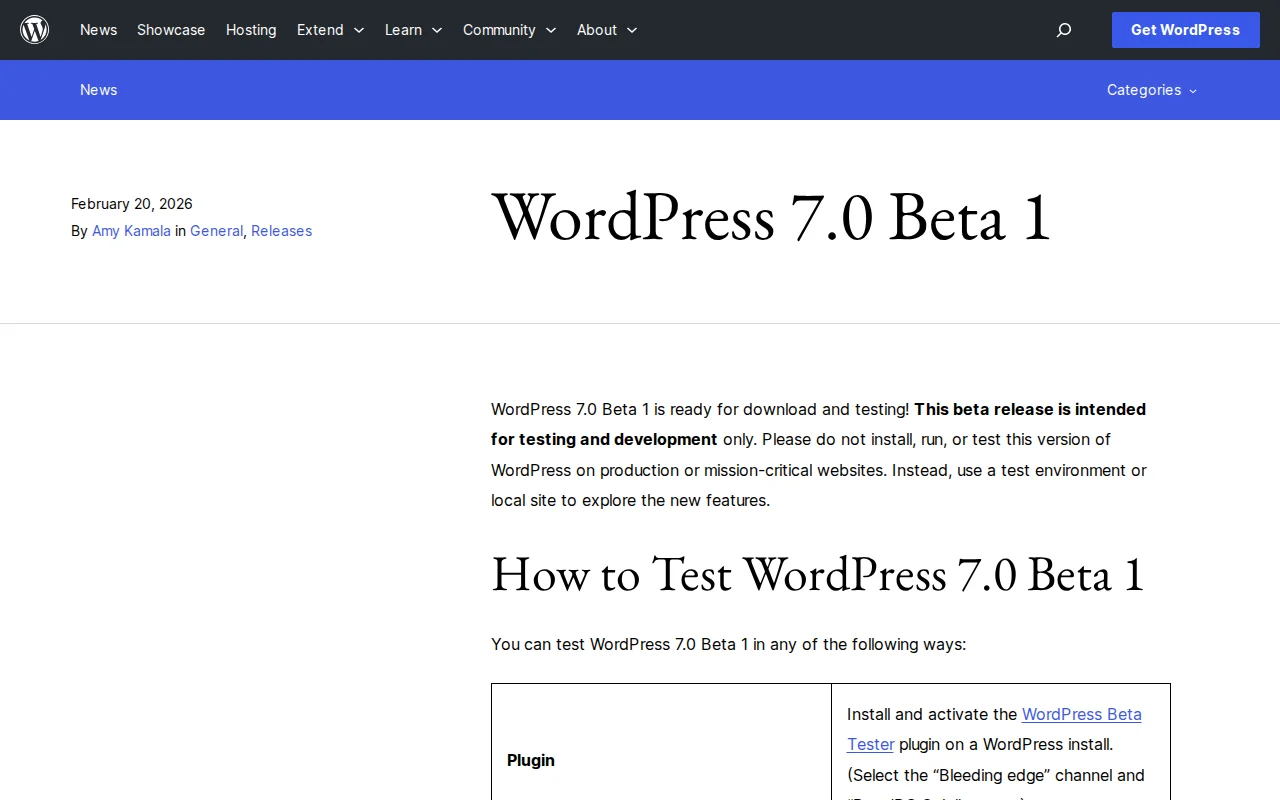Select the News menu item in the header
The height and width of the screenshot is (800, 1280).
click(98, 30)
